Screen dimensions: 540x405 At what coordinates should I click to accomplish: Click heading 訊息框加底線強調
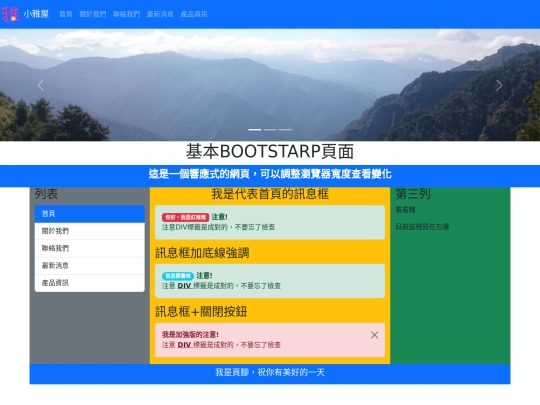coord(202,253)
